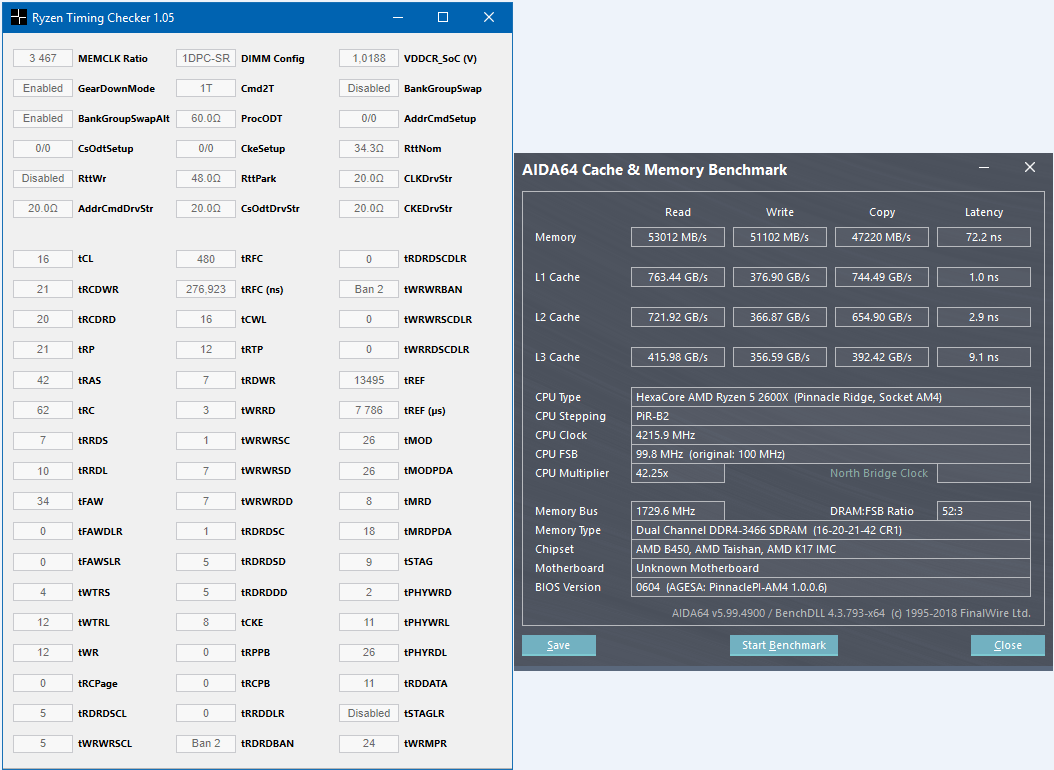Click the L1 Cache Read value field

coord(678,277)
